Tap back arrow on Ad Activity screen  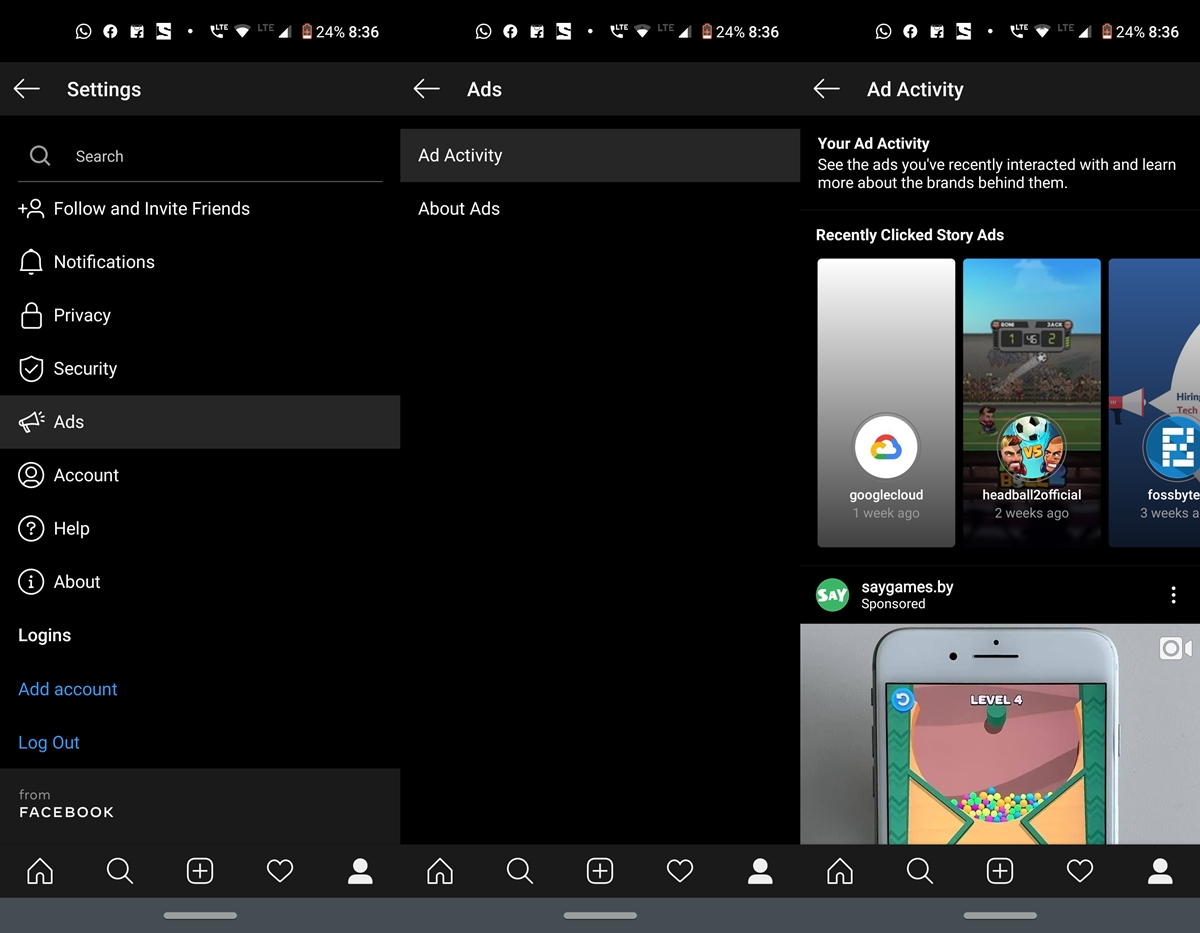(x=827, y=89)
